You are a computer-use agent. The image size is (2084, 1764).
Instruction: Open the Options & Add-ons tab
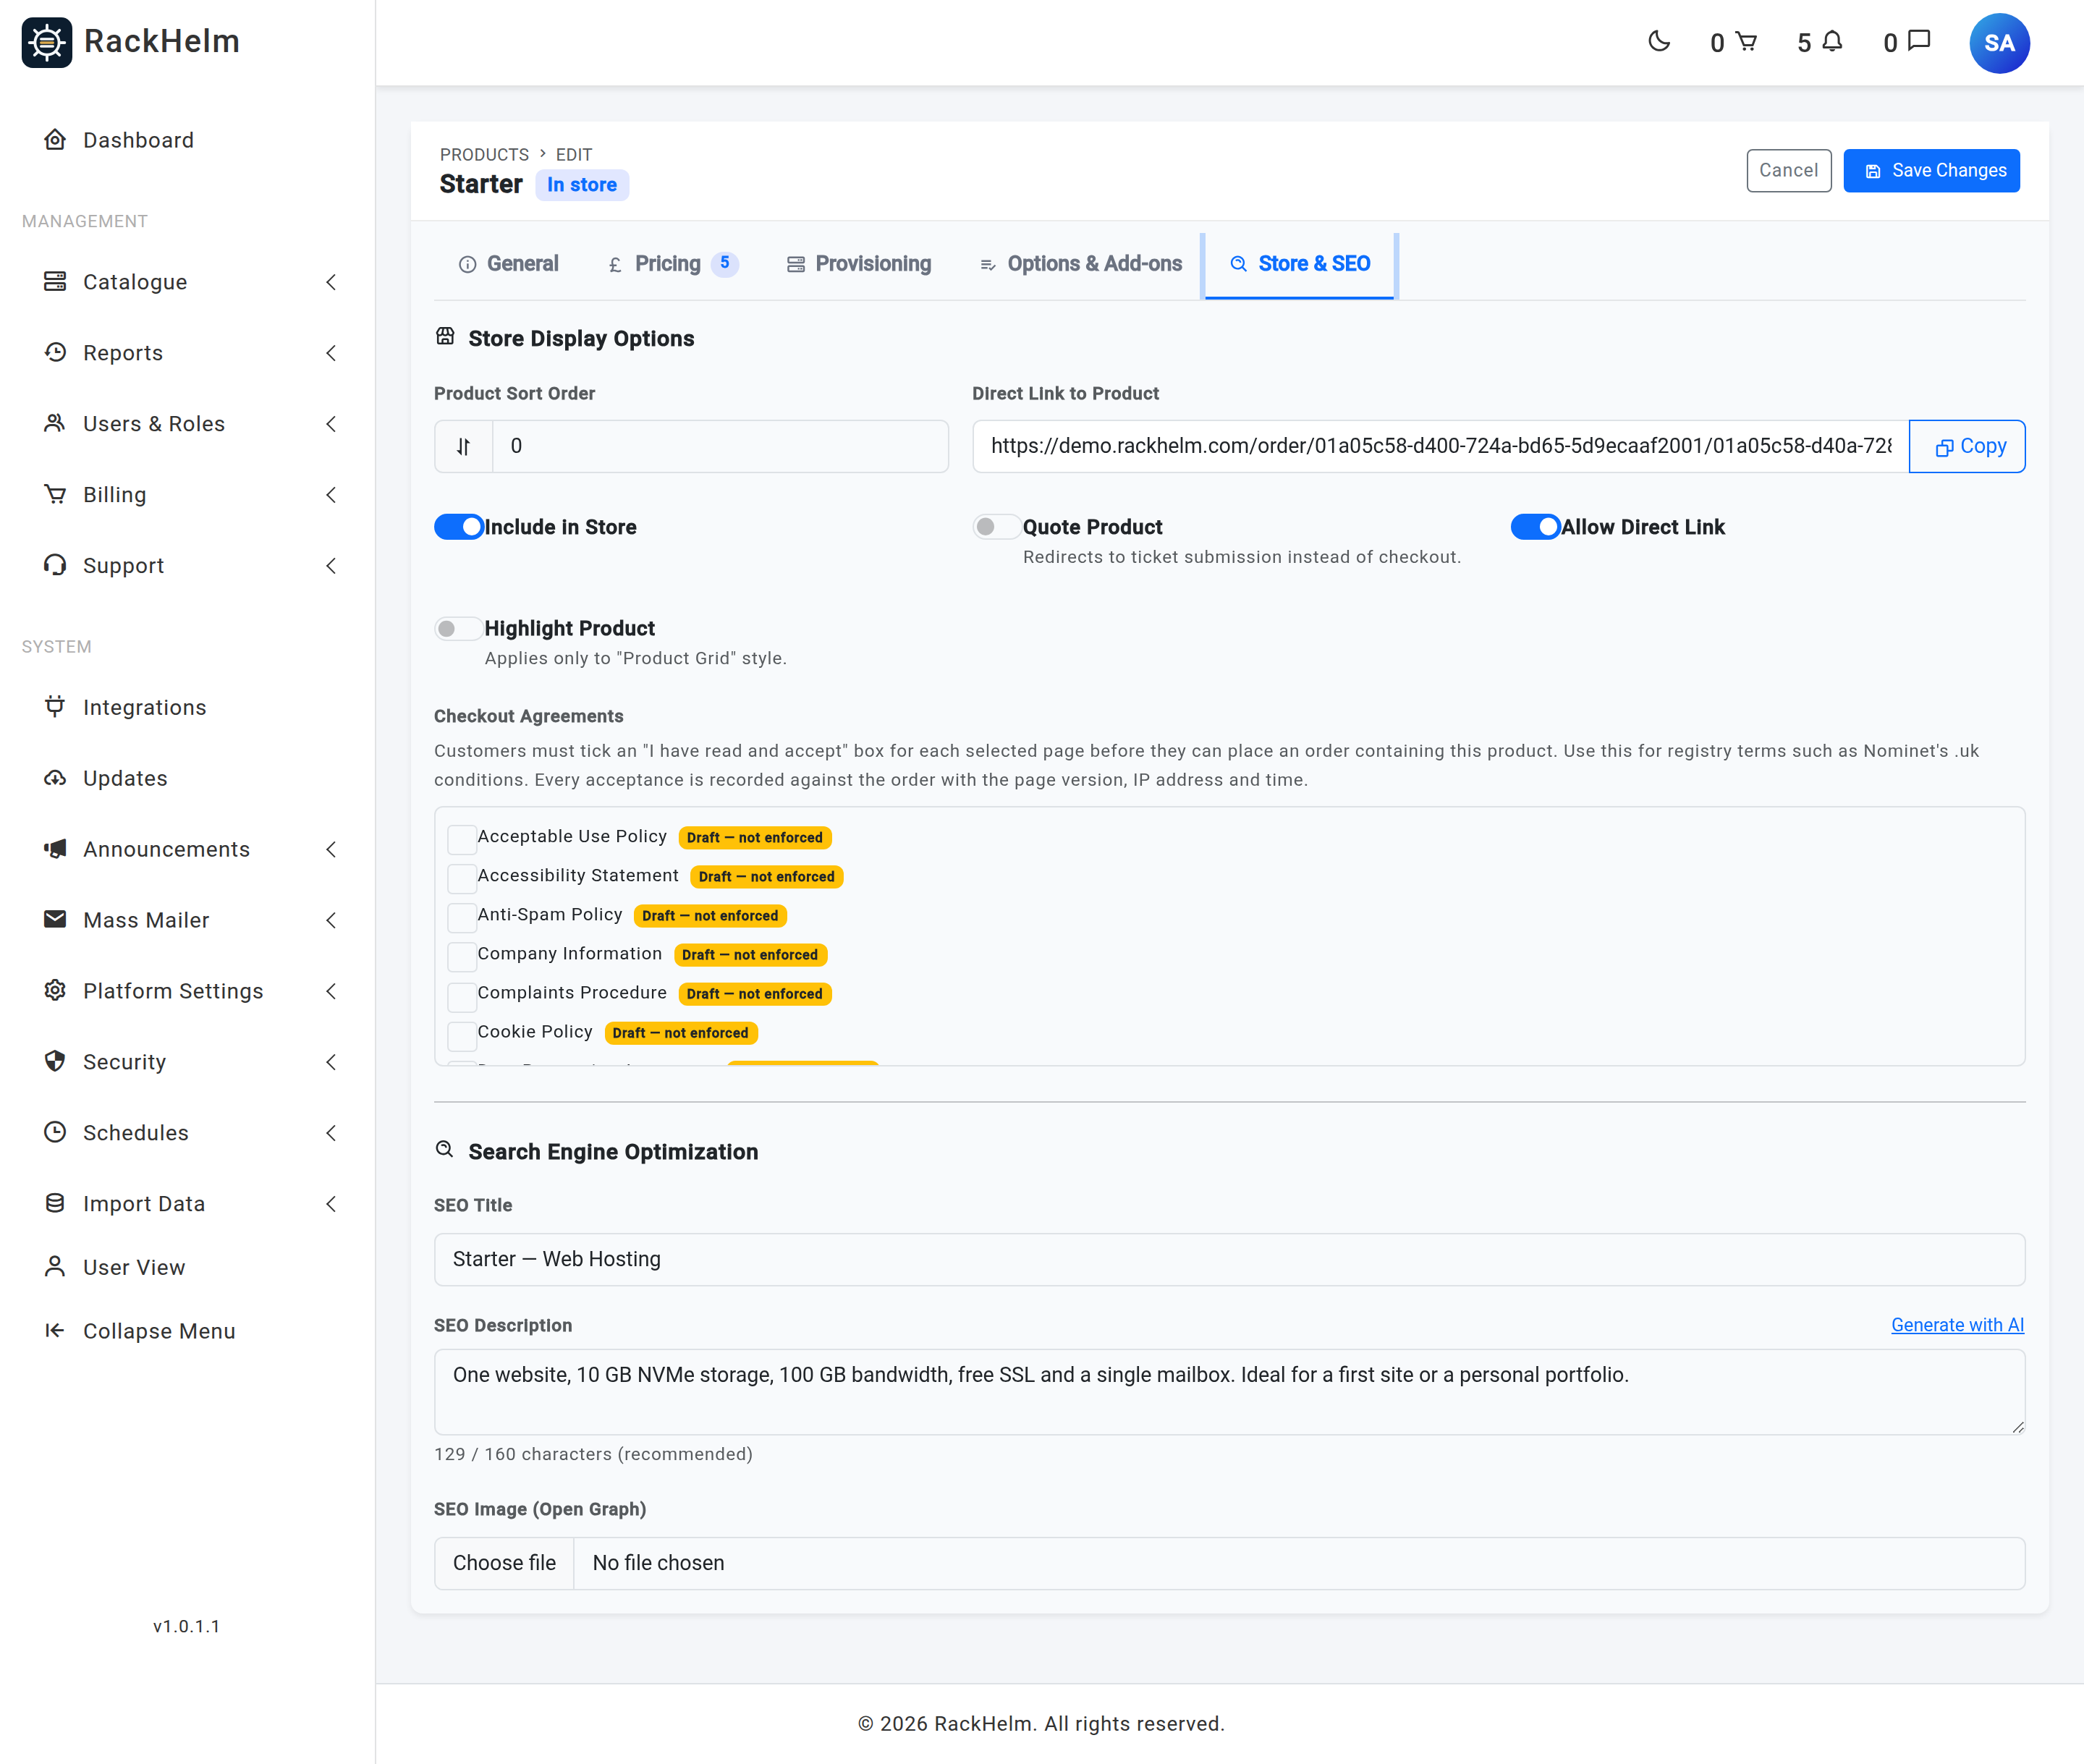1081,264
